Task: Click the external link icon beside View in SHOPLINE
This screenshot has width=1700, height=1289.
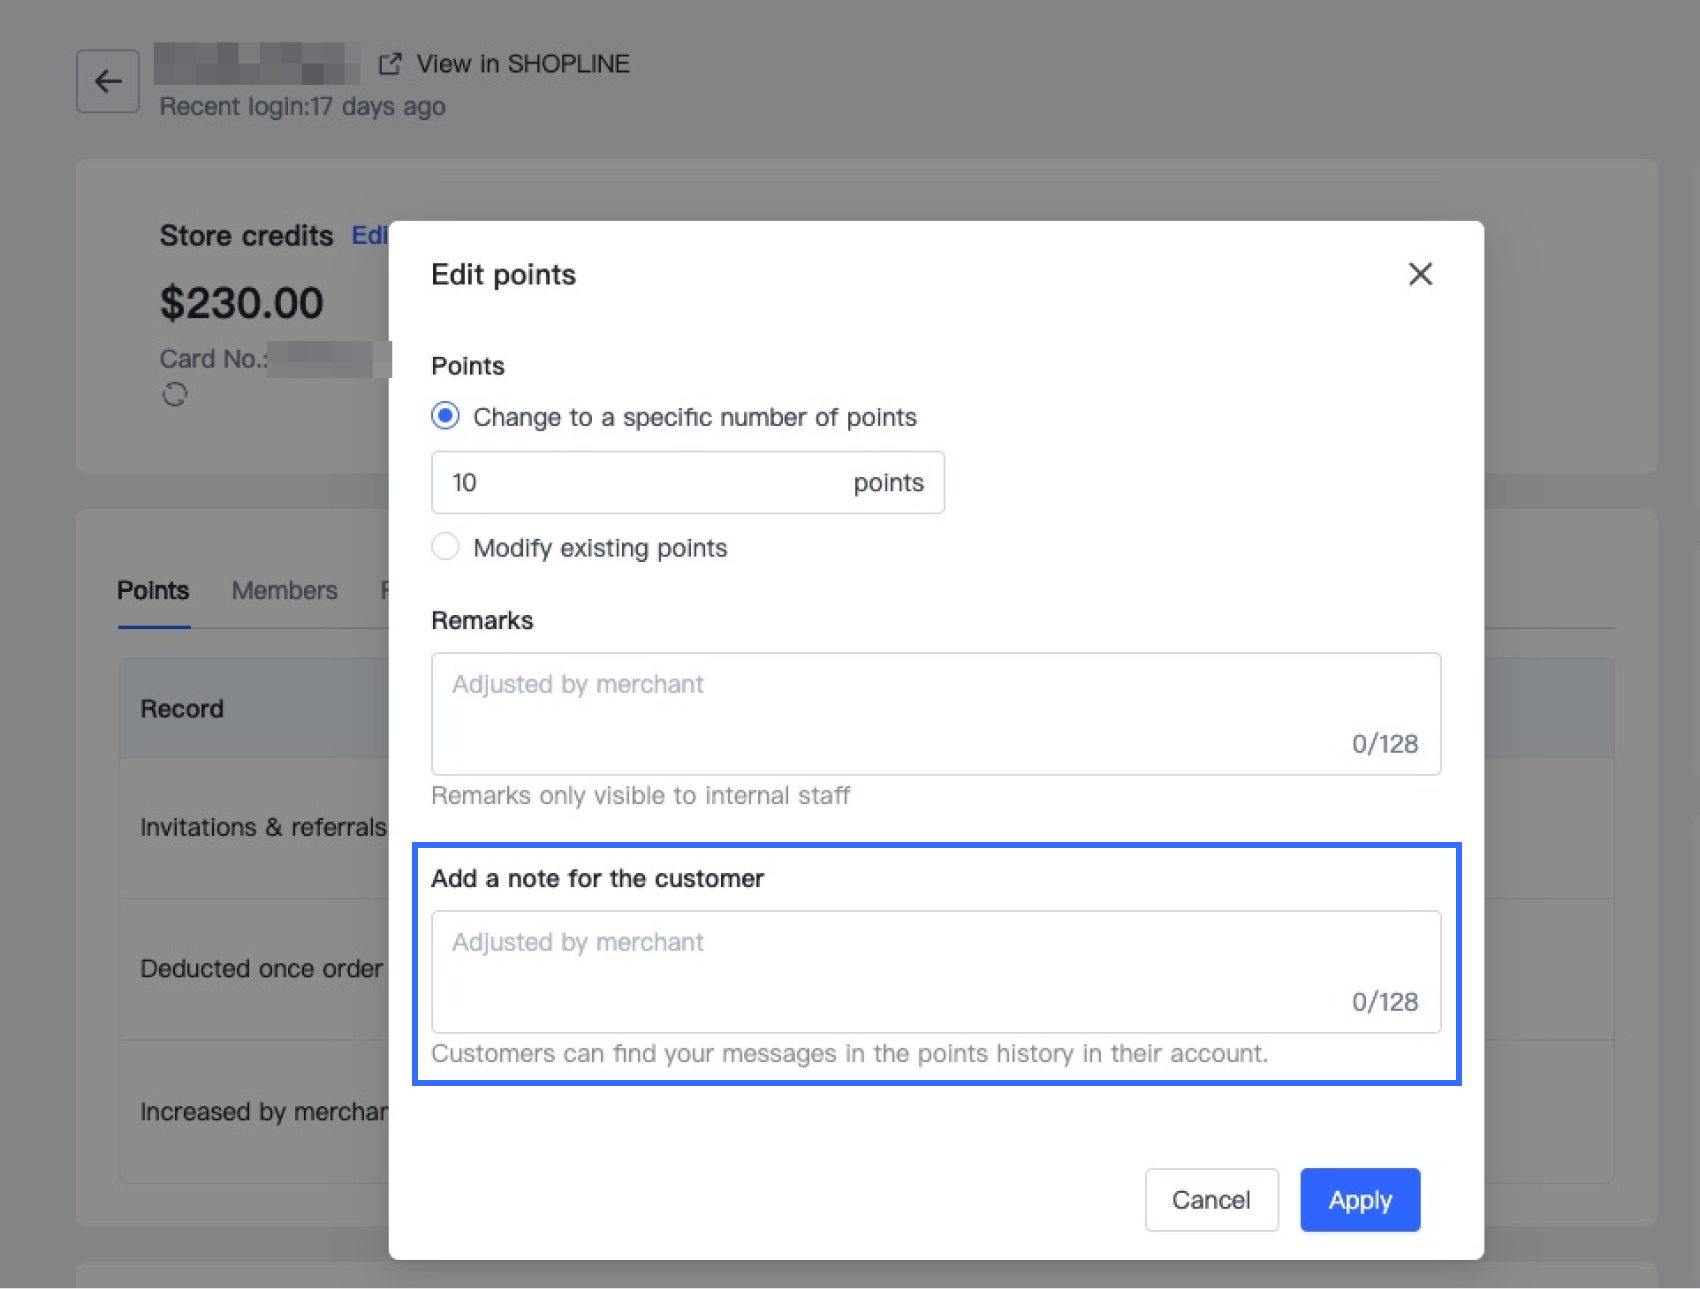Action: pyautogui.click(x=390, y=64)
